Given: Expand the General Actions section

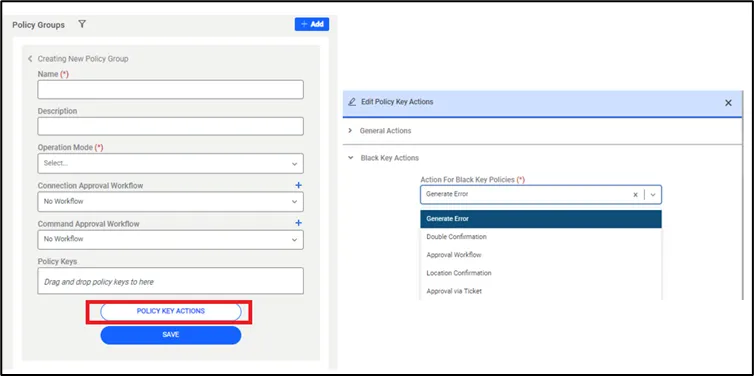Looking at the screenshot, I should click(350, 131).
